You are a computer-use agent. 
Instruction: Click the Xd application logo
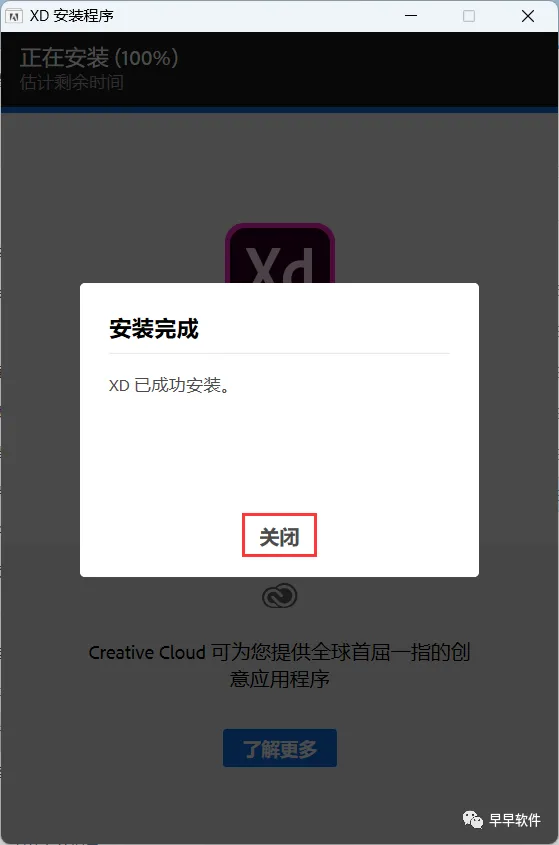pyautogui.click(x=280, y=253)
